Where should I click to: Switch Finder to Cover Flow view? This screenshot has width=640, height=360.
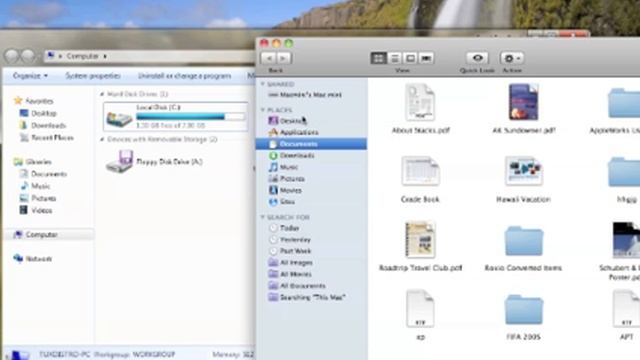click(426, 58)
